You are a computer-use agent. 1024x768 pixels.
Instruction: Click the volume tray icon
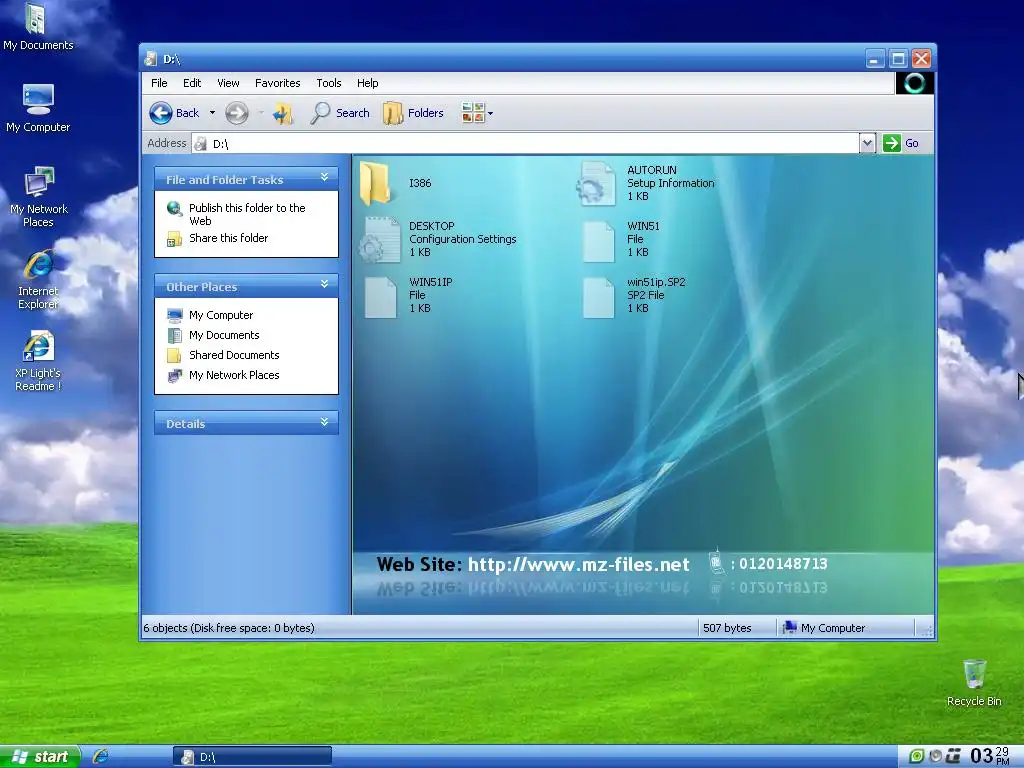(935, 756)
